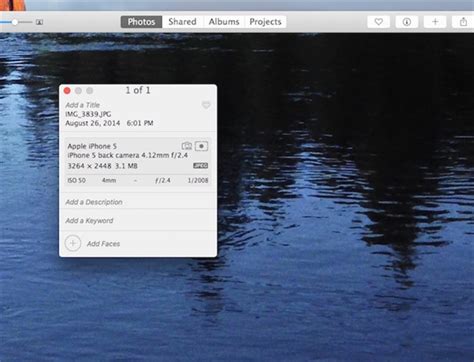
Task: Click the camera icon in Info panel
Action: pyautogui.click(x=187, y=146)
